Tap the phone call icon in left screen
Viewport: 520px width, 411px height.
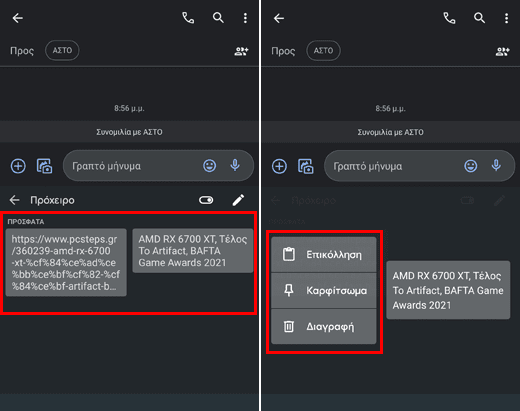pos(188,18)
